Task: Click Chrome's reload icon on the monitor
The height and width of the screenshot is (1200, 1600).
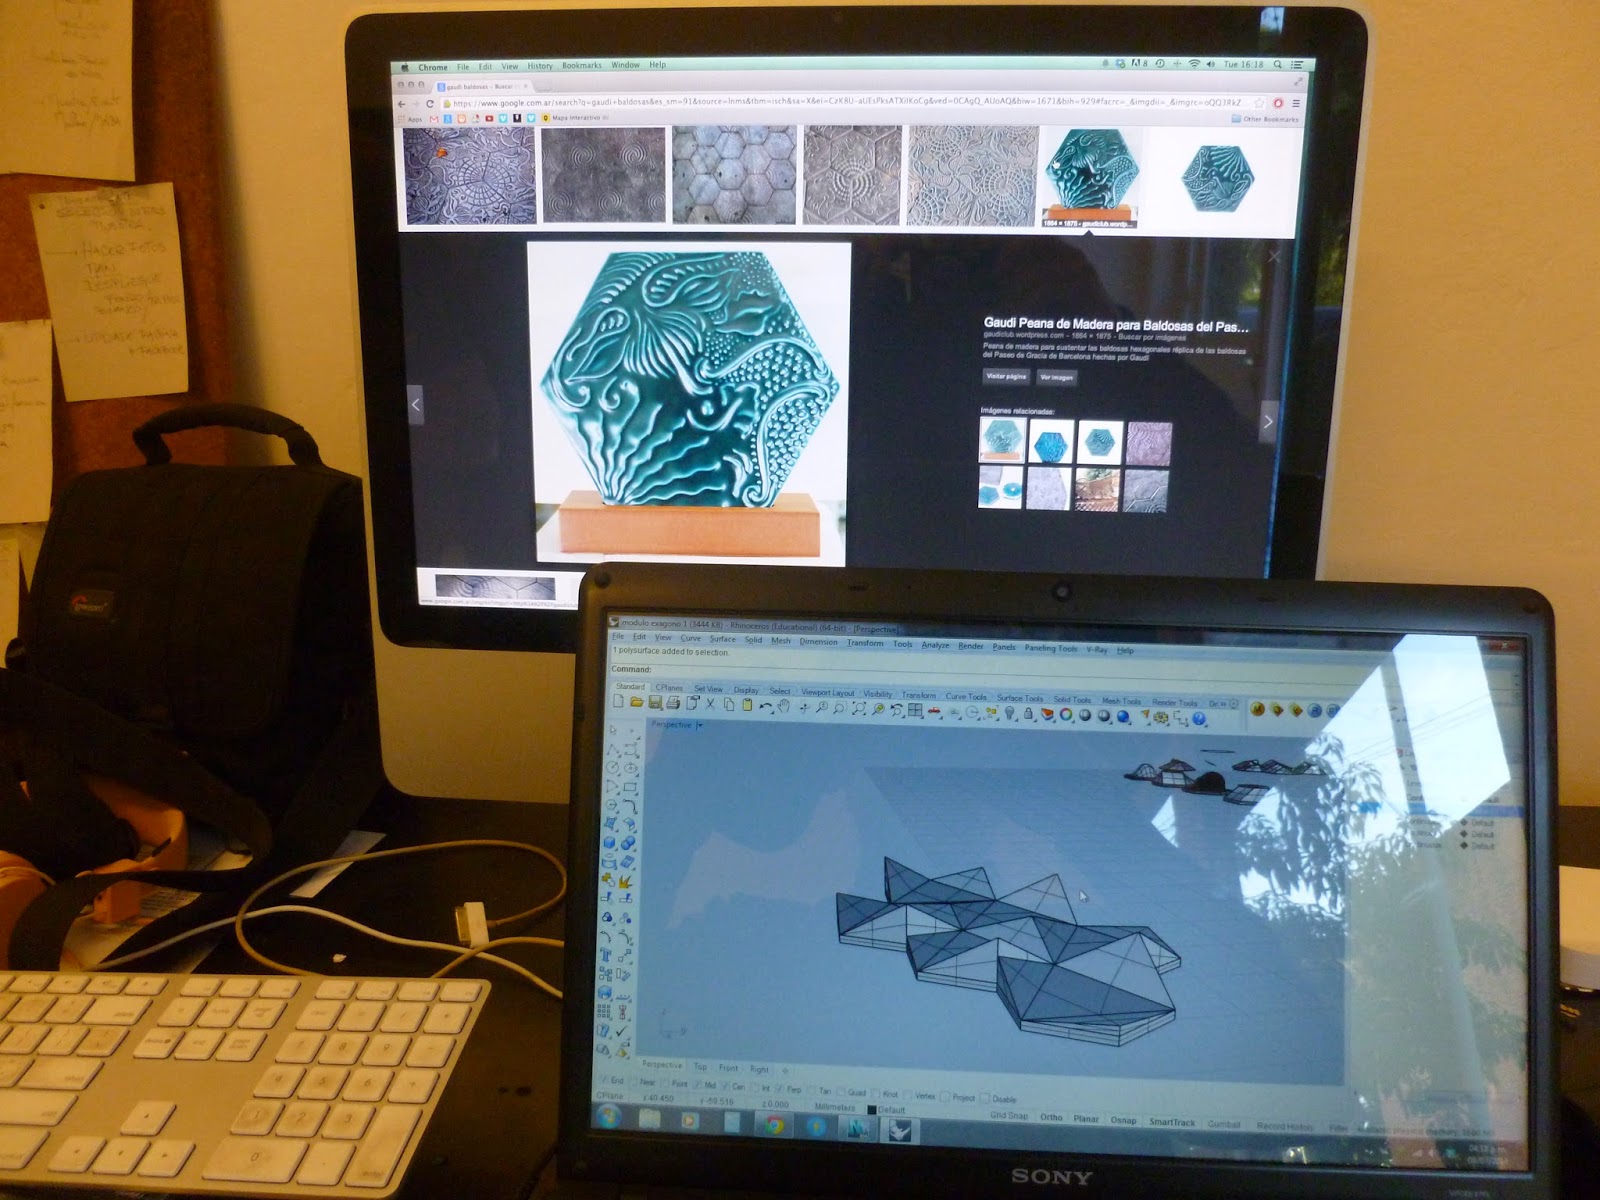Action: (x=430, y=103)
